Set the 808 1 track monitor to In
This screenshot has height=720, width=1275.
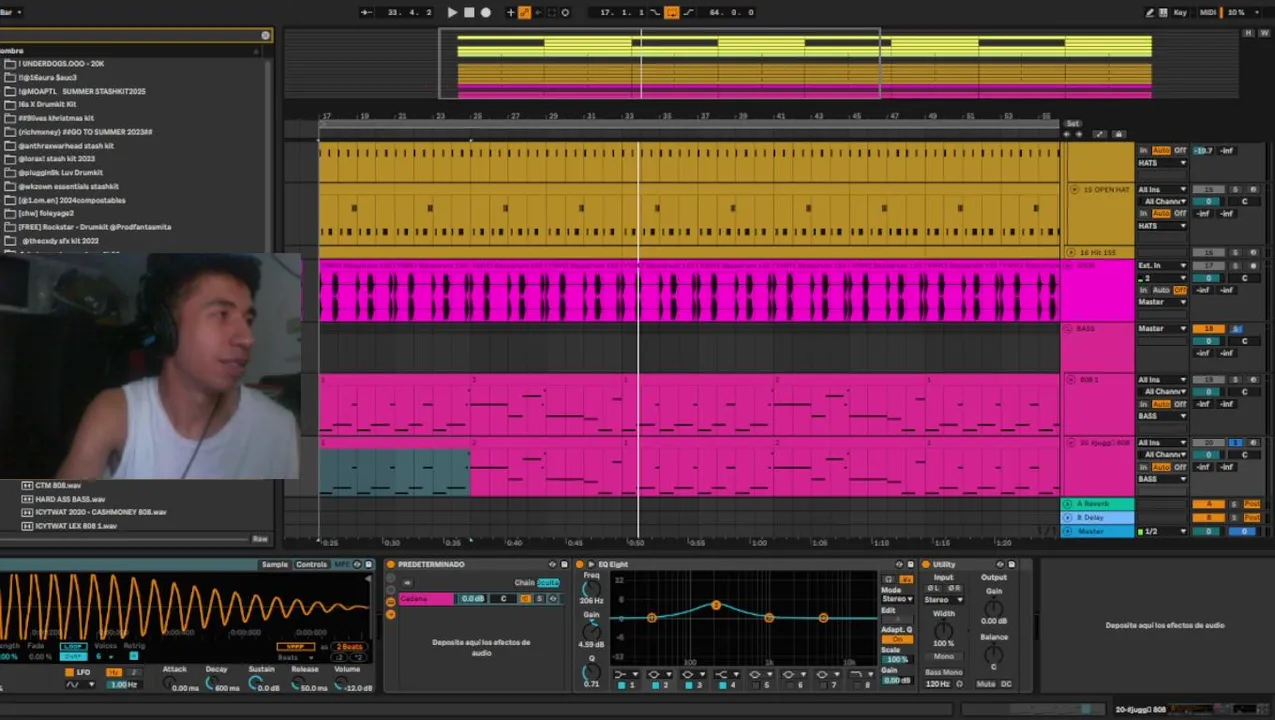(1143, 404)
